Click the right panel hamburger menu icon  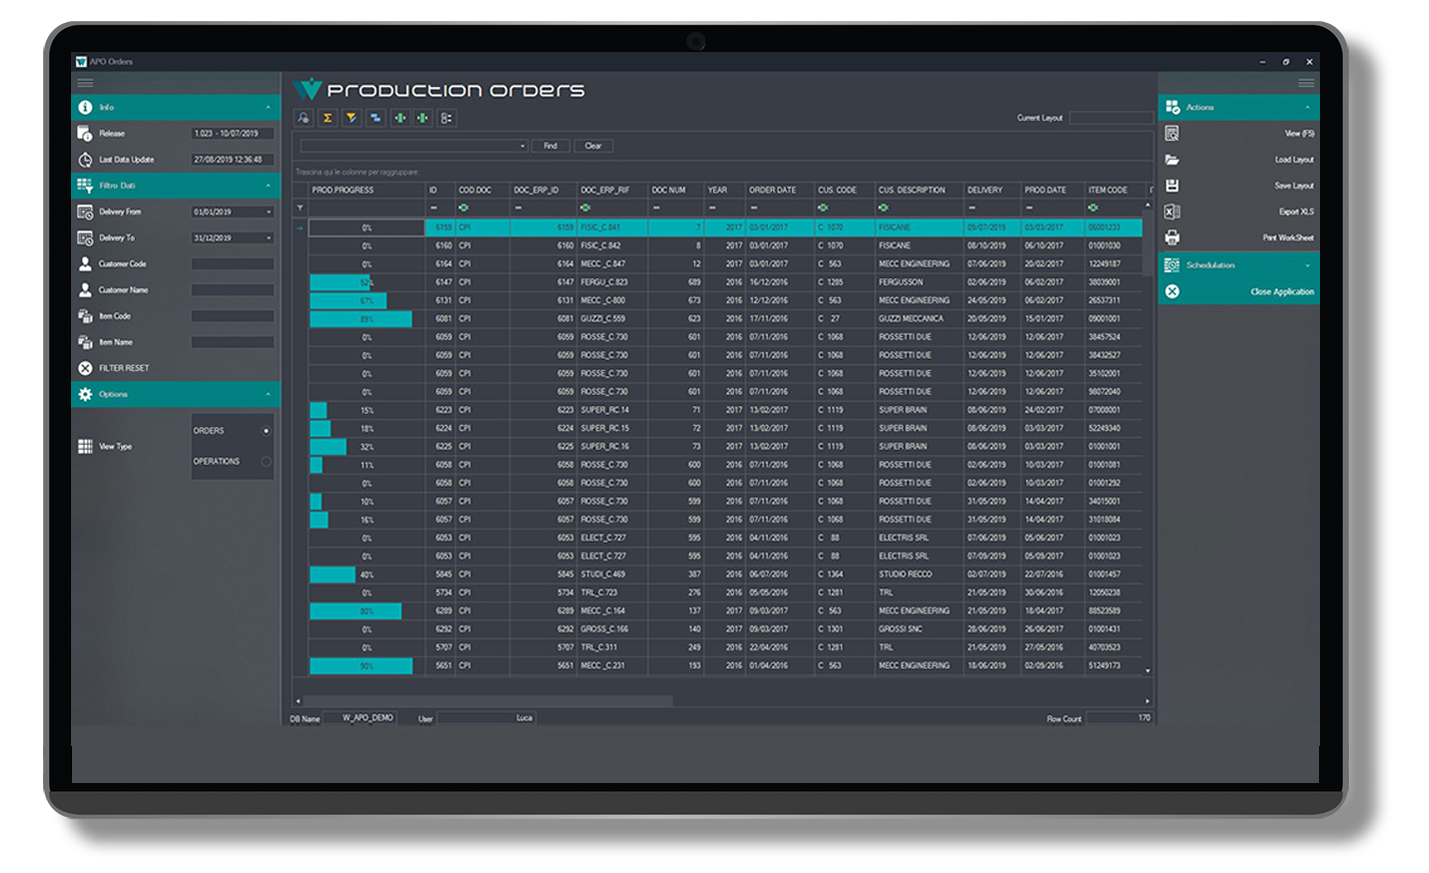[x=1306, y=83]
